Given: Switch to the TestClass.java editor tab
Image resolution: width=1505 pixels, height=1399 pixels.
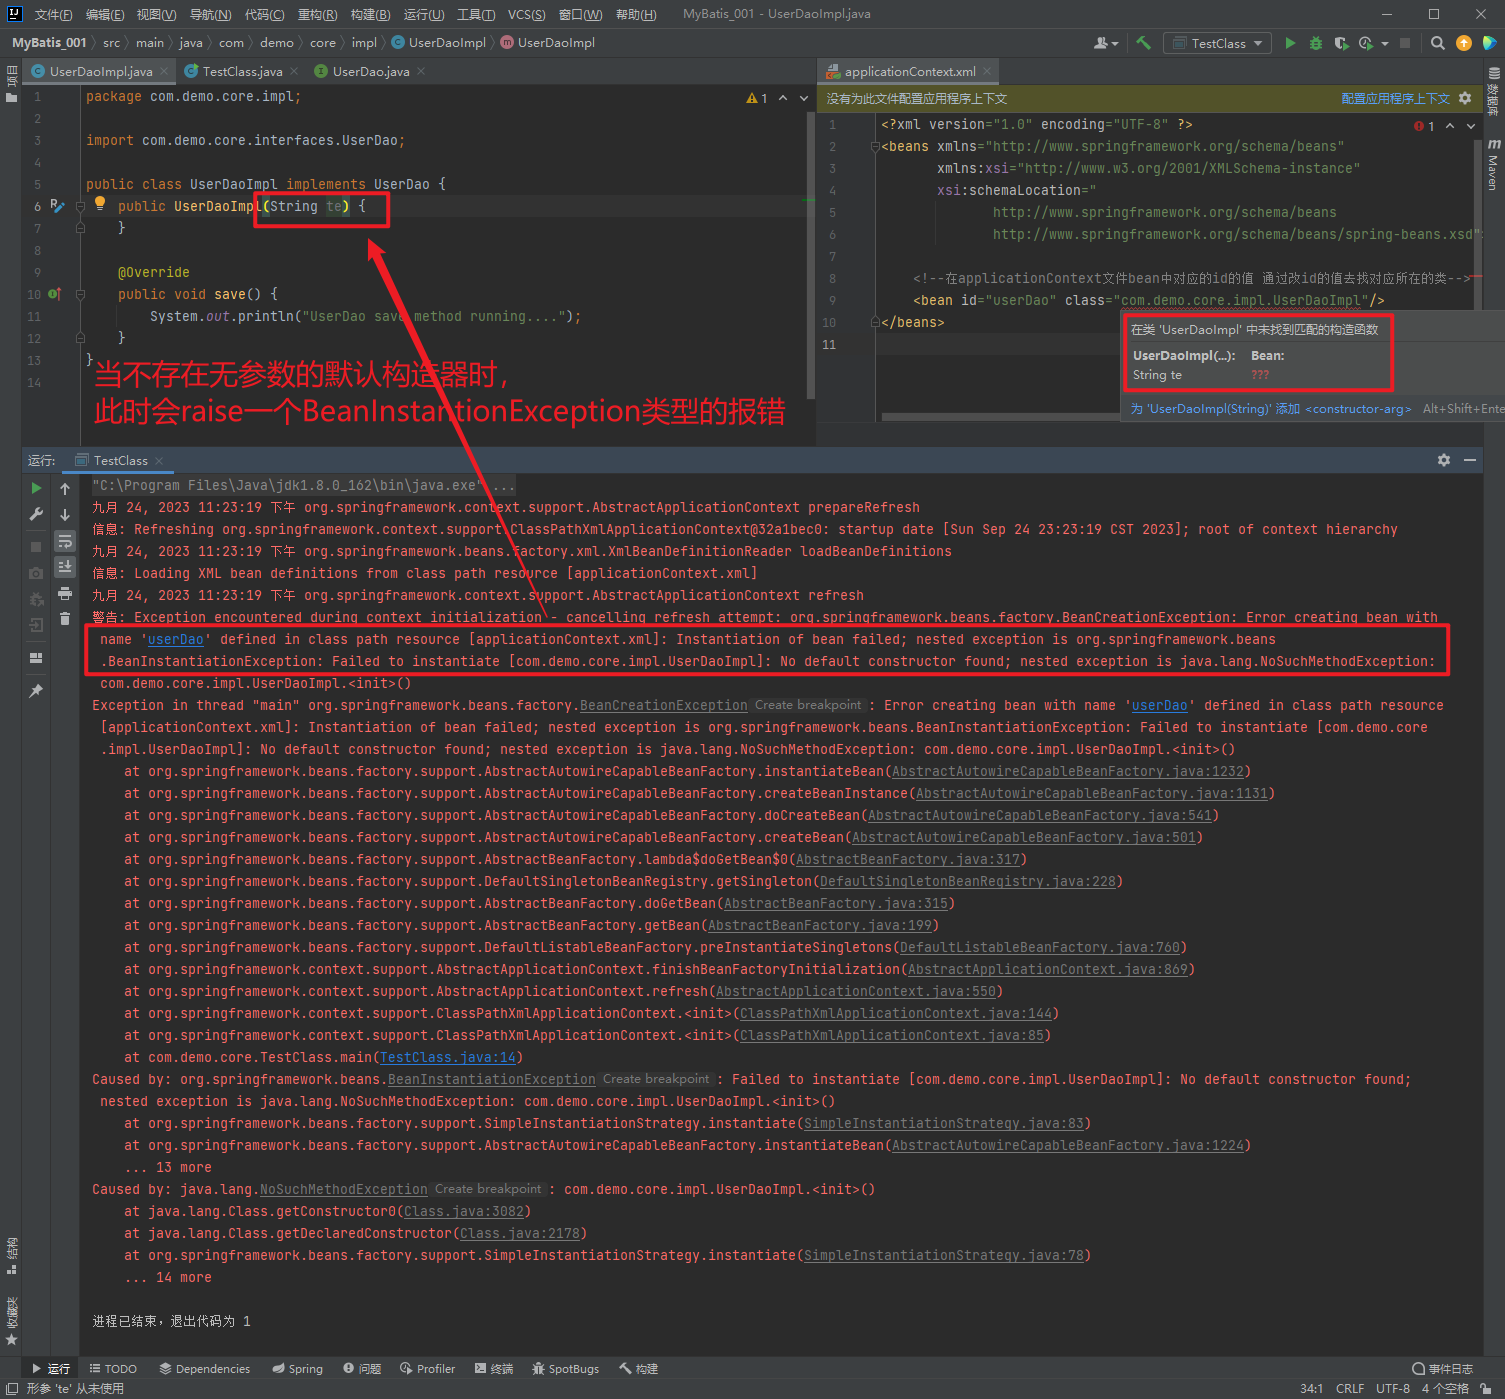Looking at the screenshot, I should [242, 71].
